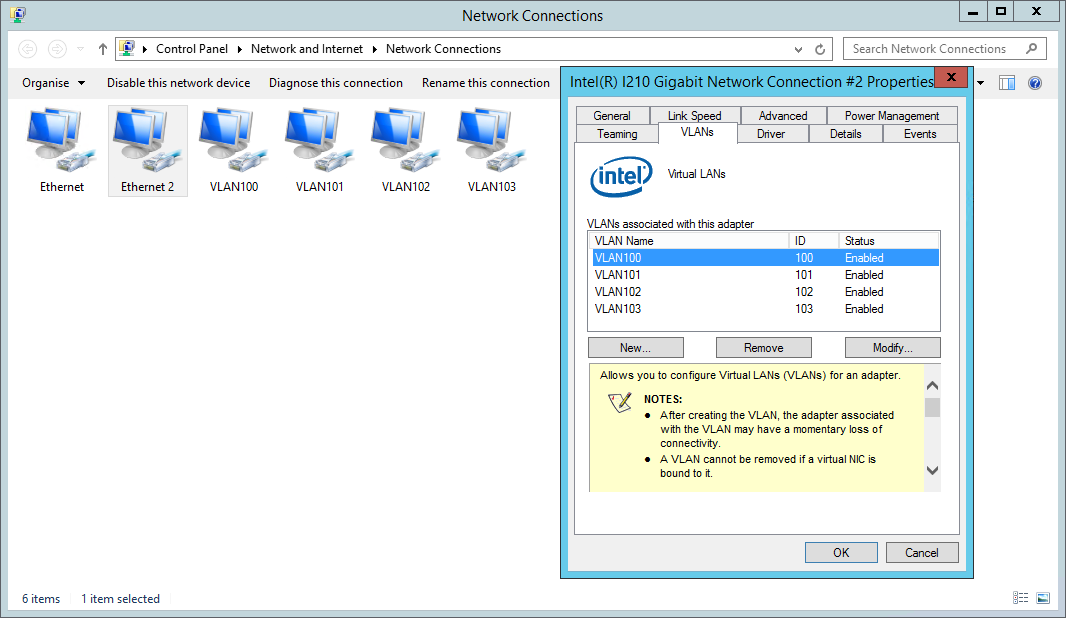Click Diagnose this connection
Image resolution: width=1066 pixels, height=618 pixels.
pos(336,83)
